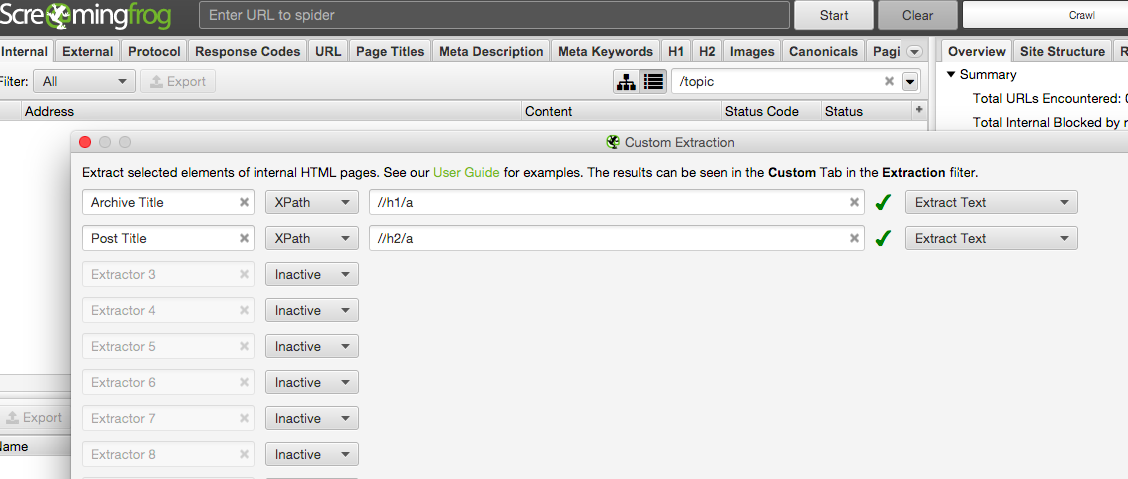1128x479 pixels.
Task: Clear the Post Title name field
Action: [x=244, y=238]
